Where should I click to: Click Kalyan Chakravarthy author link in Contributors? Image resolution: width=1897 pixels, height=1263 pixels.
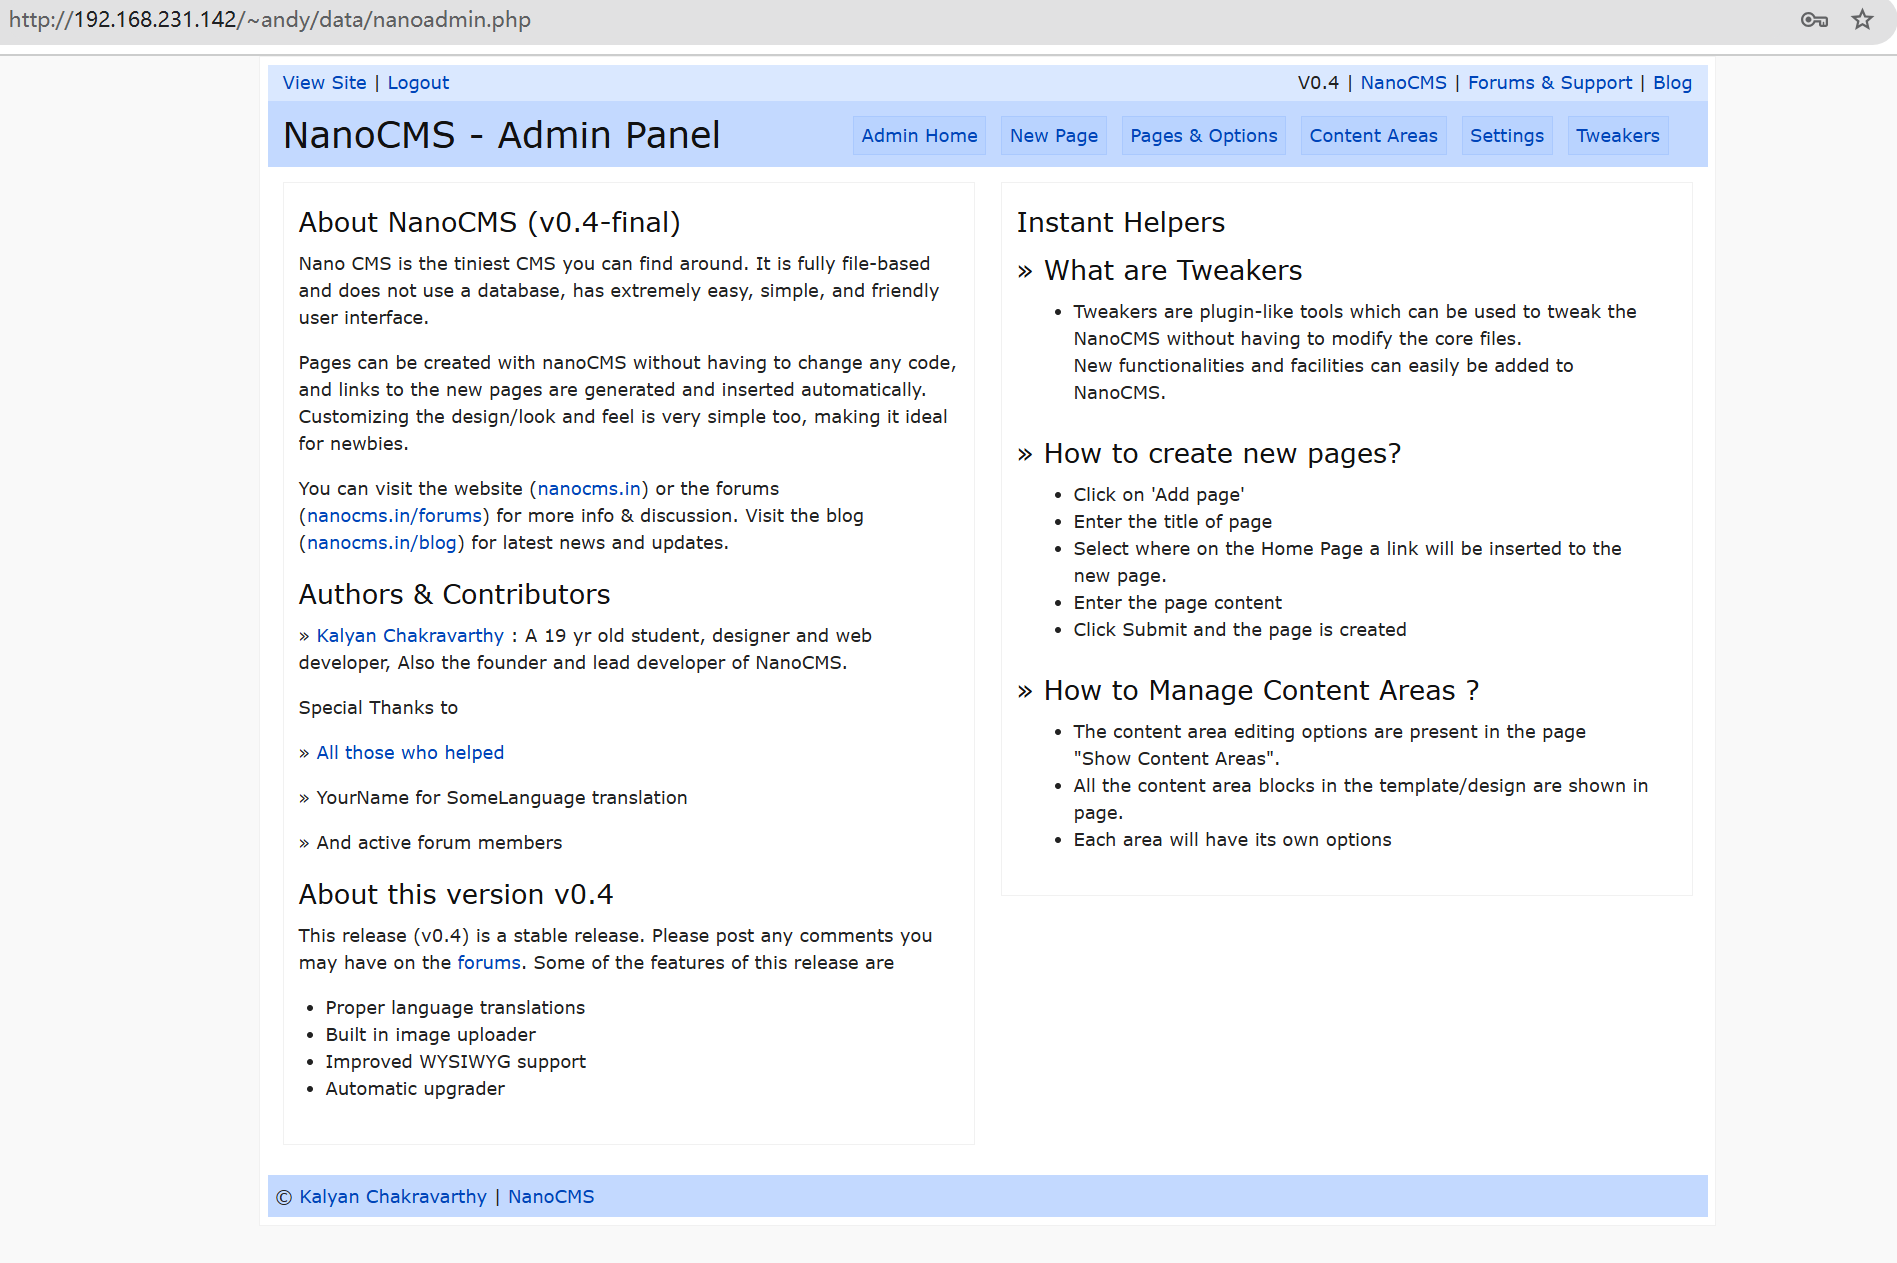[x=410, y=636]
